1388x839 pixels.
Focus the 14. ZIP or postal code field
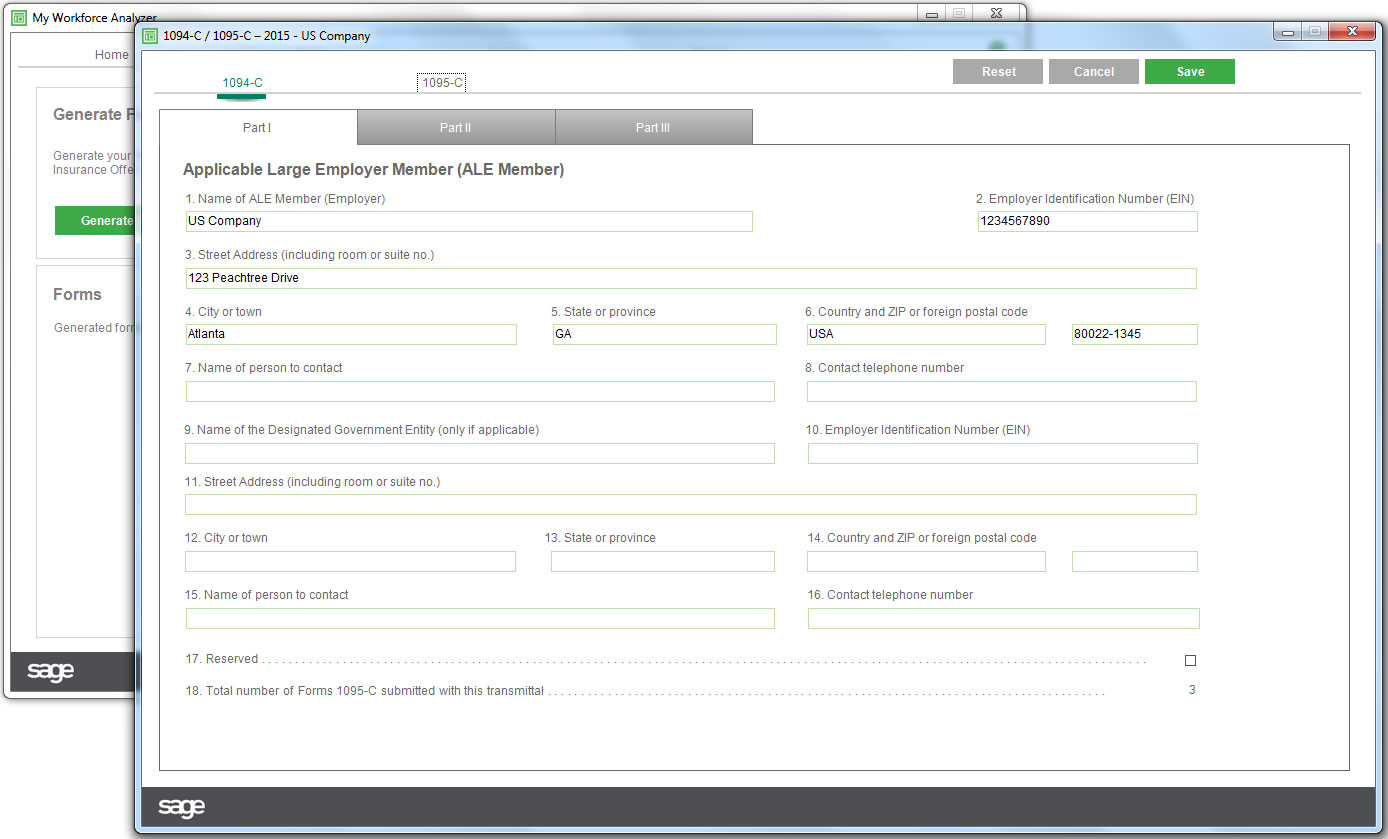coord(1134,561)
